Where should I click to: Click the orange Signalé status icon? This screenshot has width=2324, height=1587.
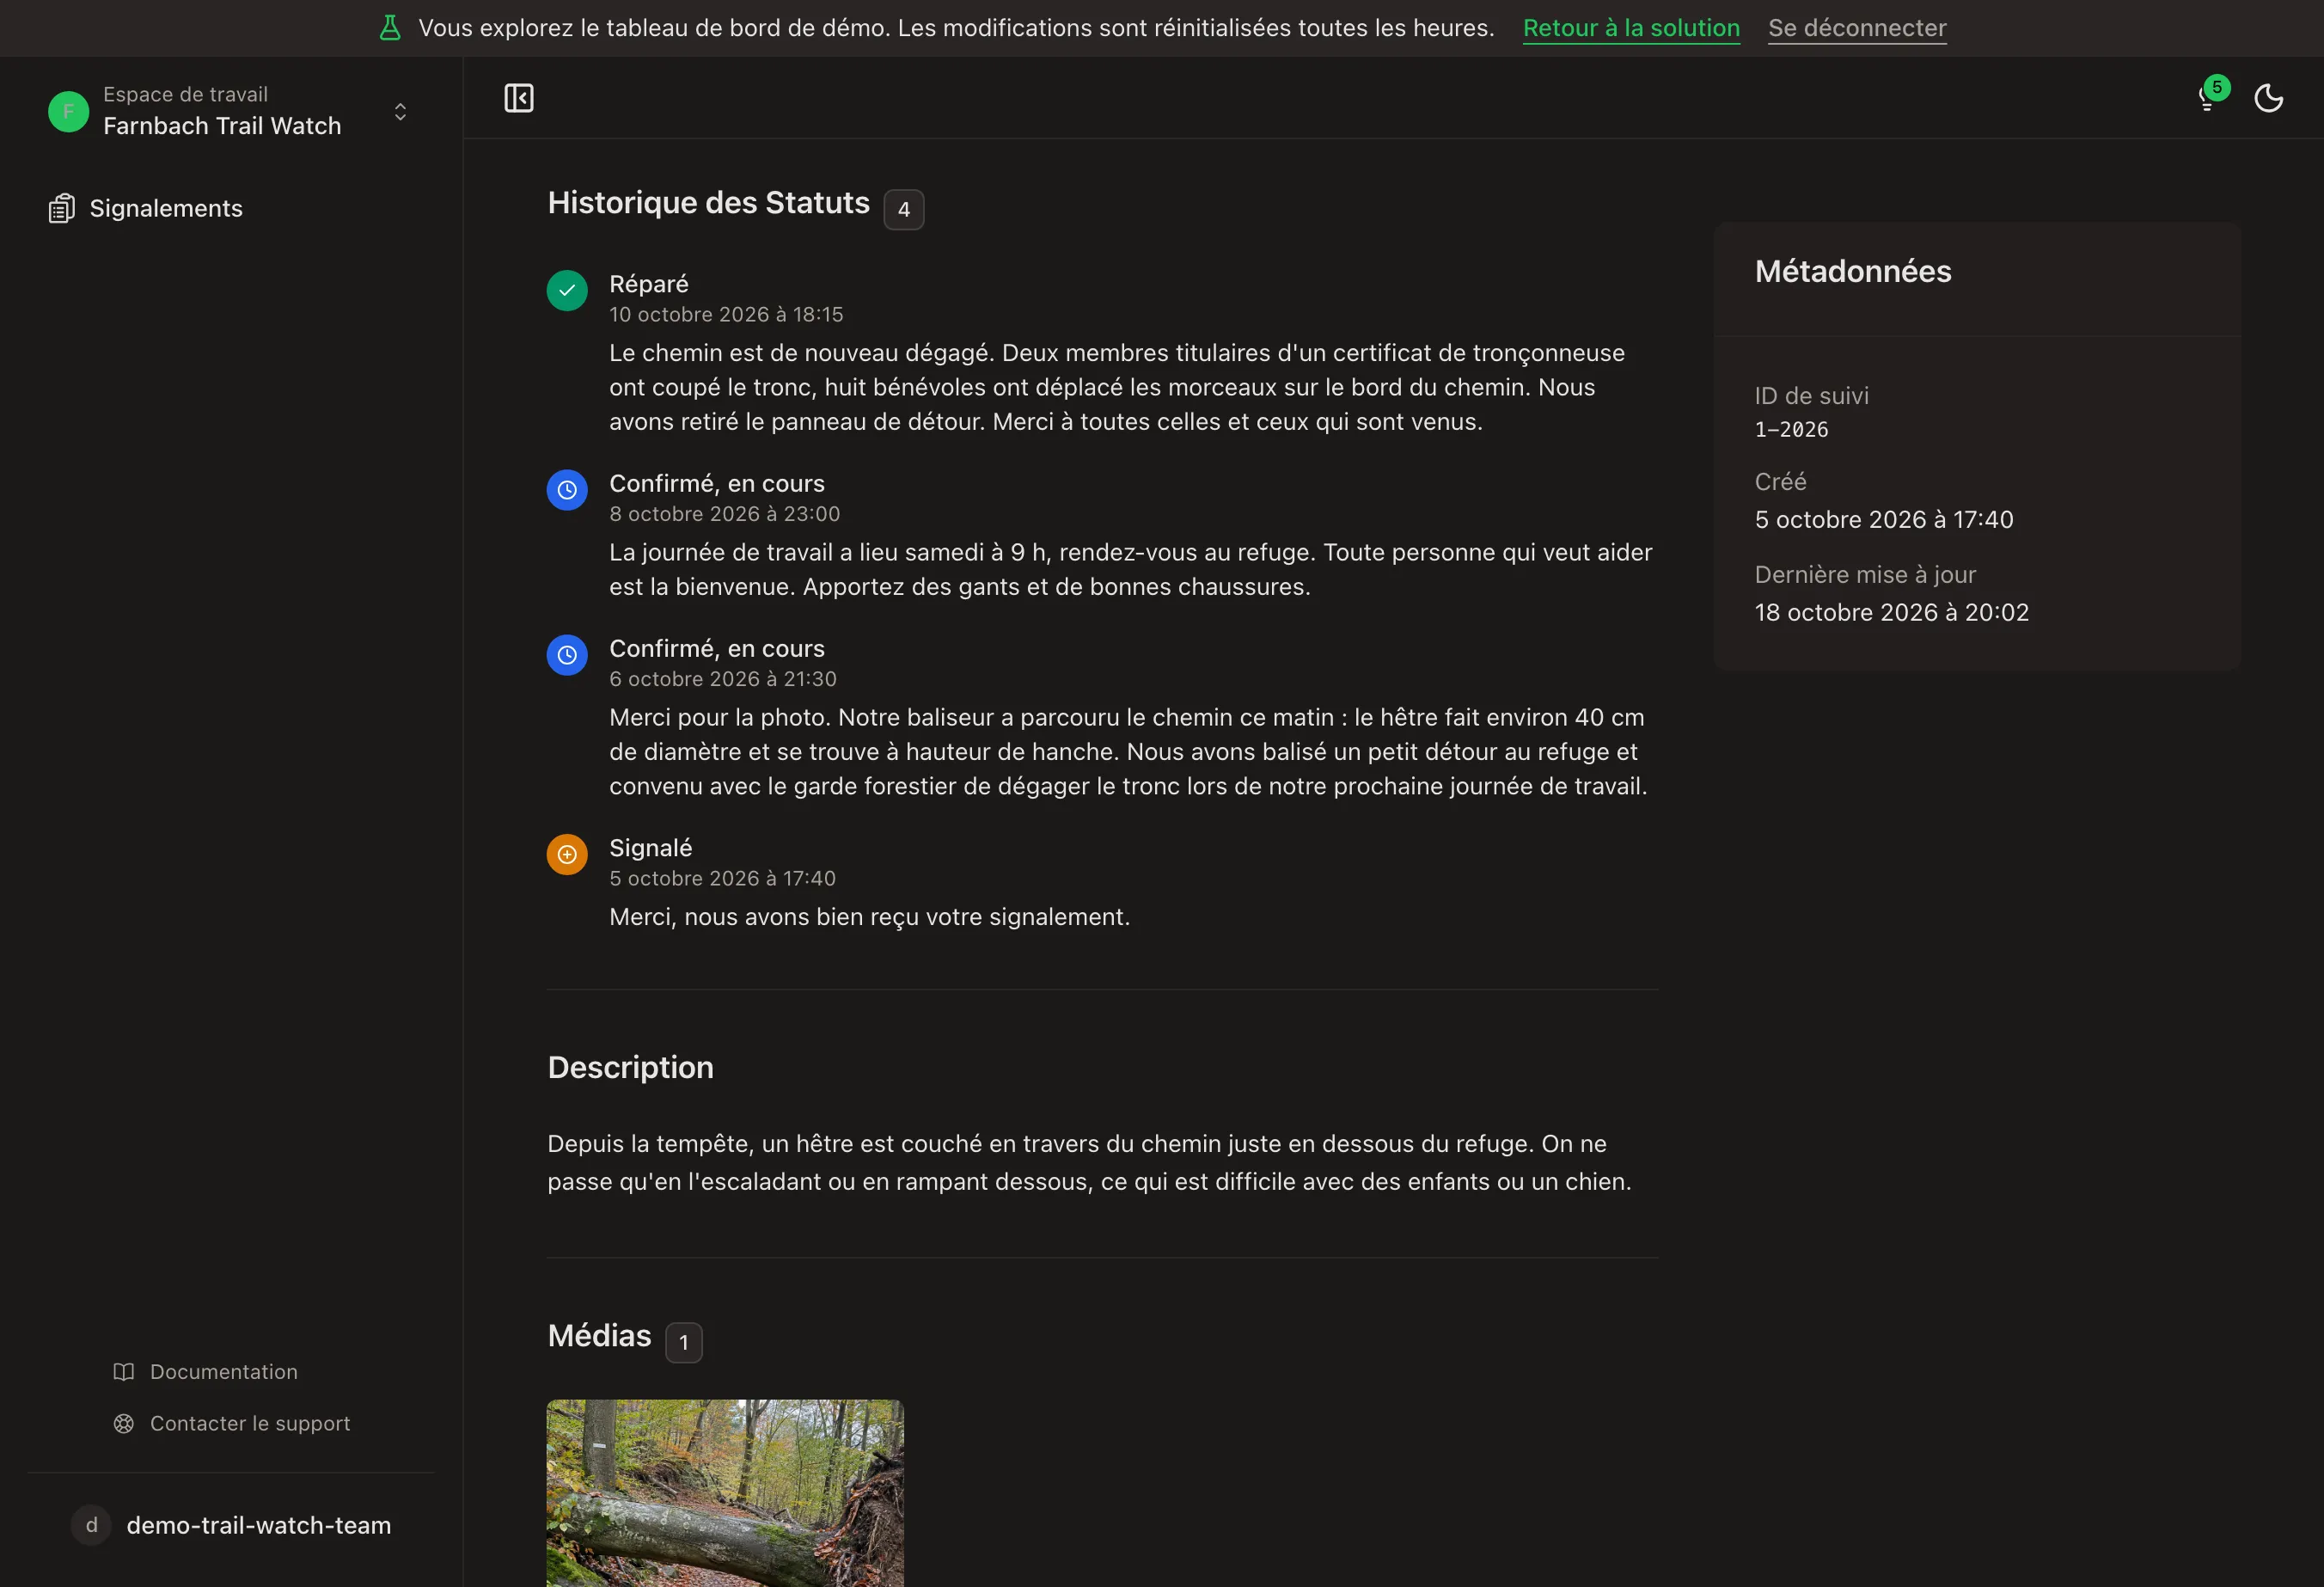567,855
